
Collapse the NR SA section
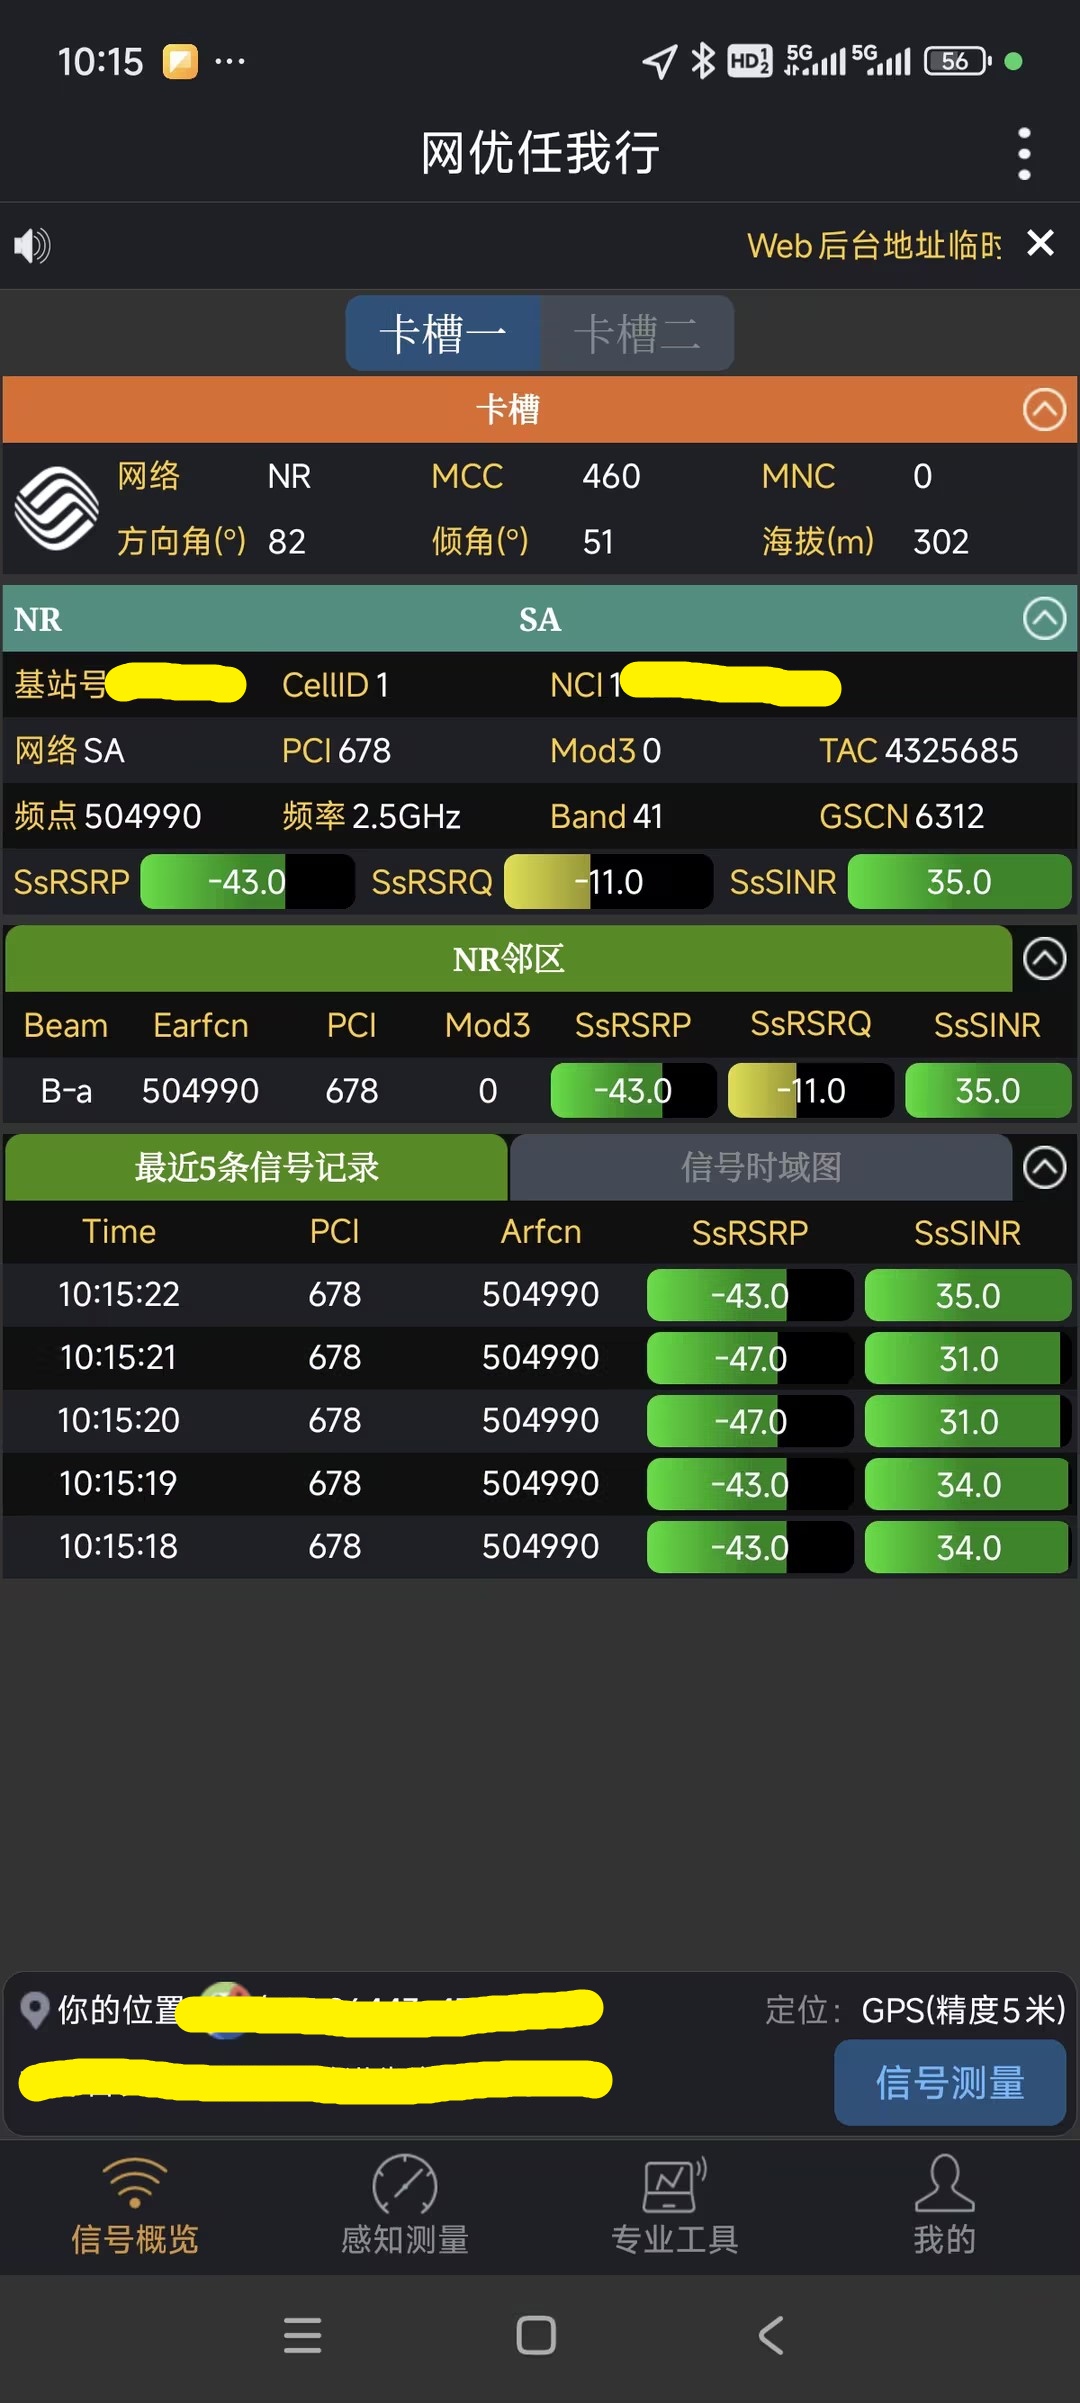pyautogui.click(x=1044, y=619)
